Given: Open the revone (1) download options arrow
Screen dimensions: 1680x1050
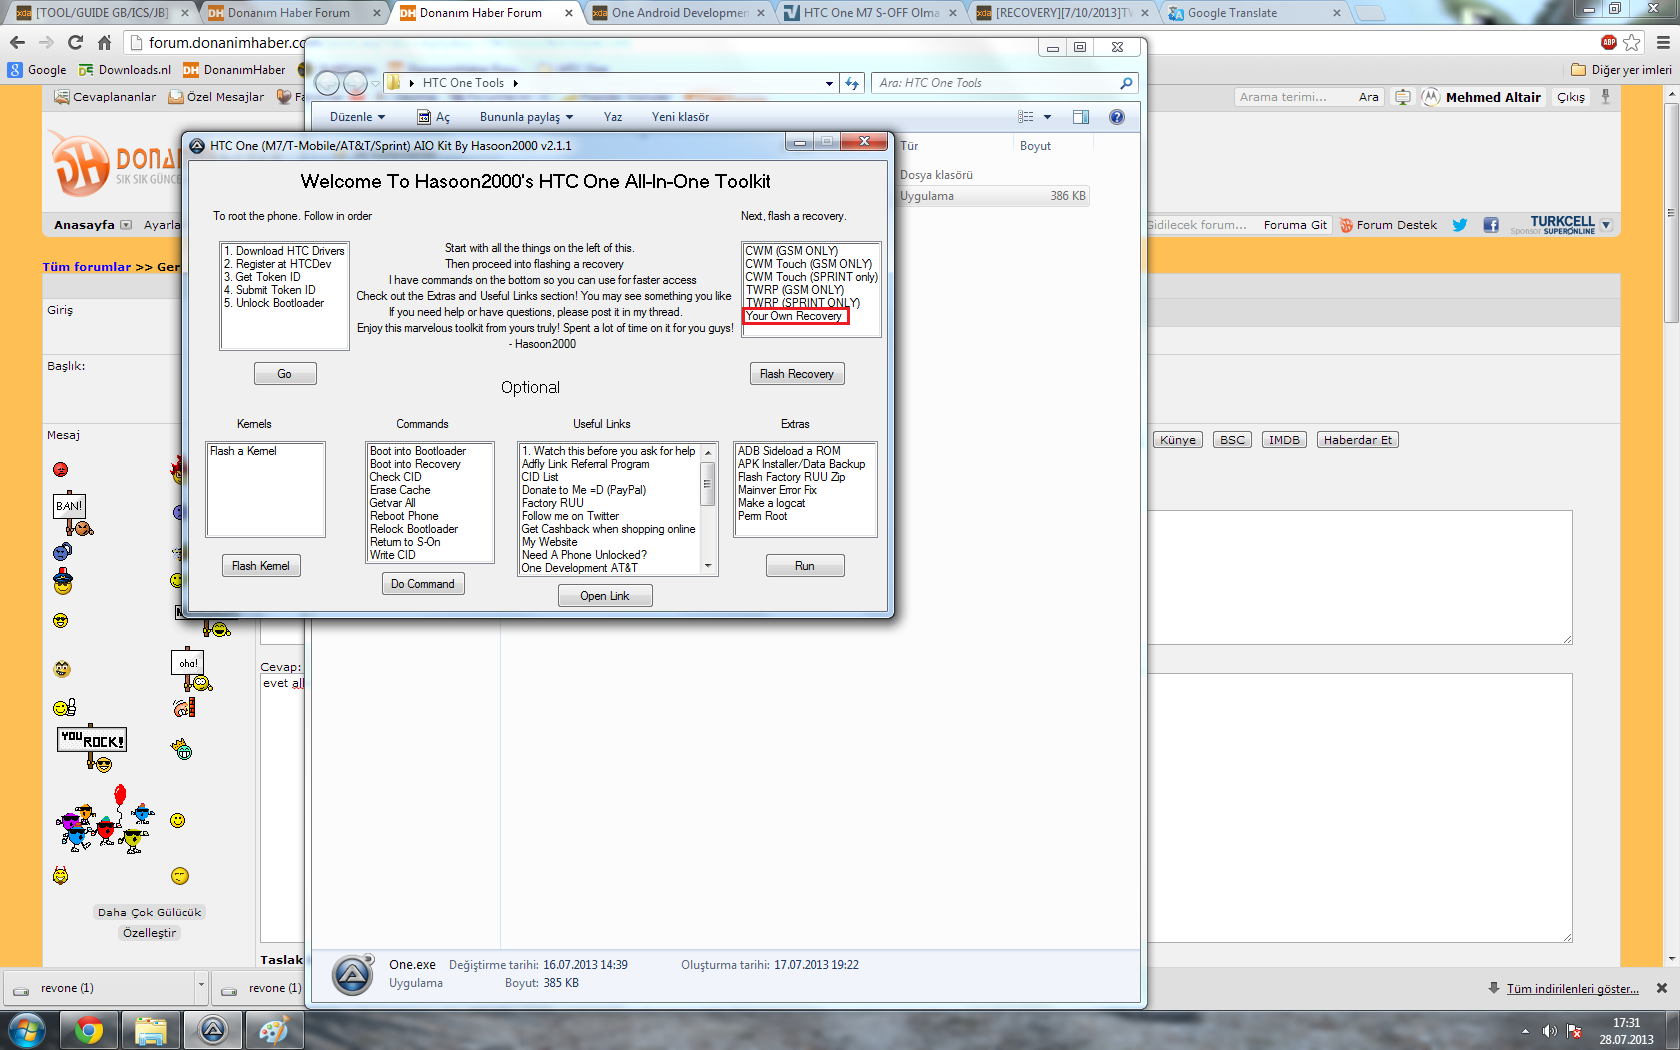Looking at the screenshot, I should point(201,986).
